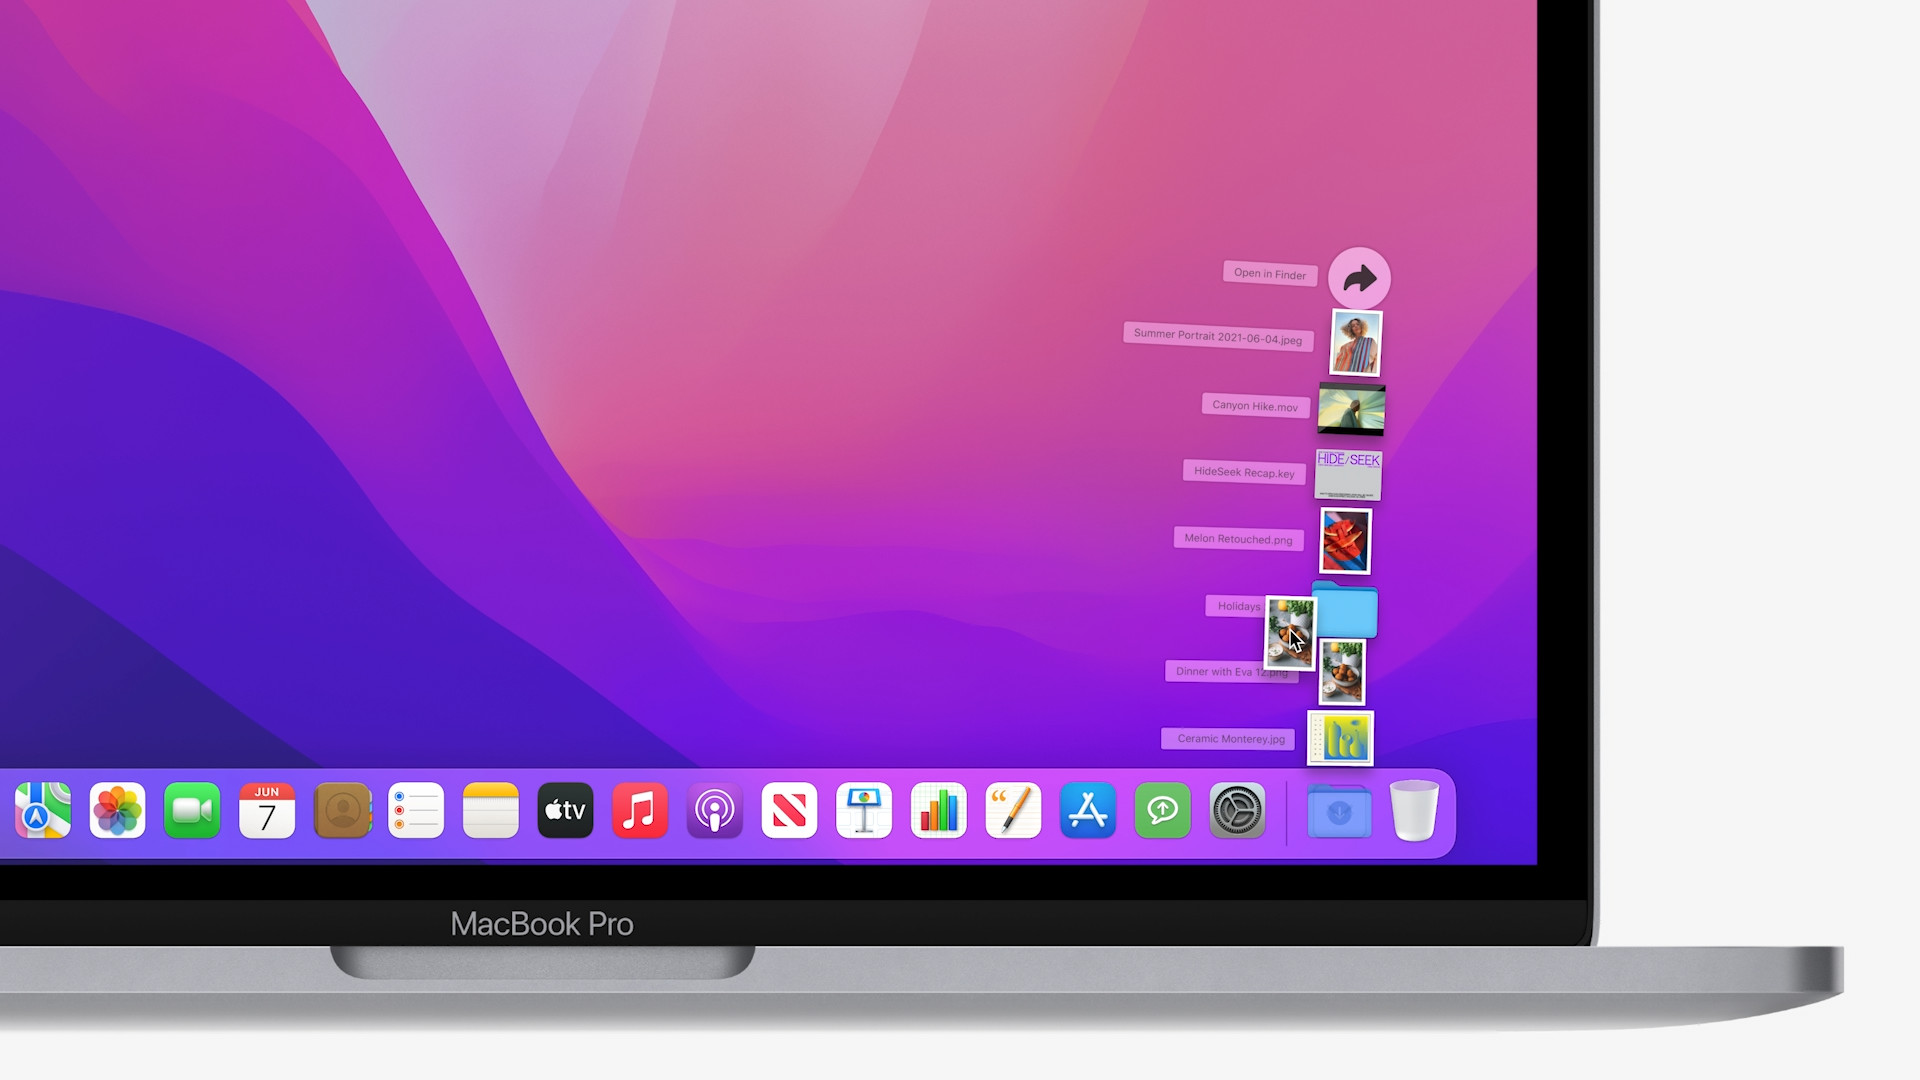Launch Keynote from the Dock

pyautogui.click(x=863, y=811)
